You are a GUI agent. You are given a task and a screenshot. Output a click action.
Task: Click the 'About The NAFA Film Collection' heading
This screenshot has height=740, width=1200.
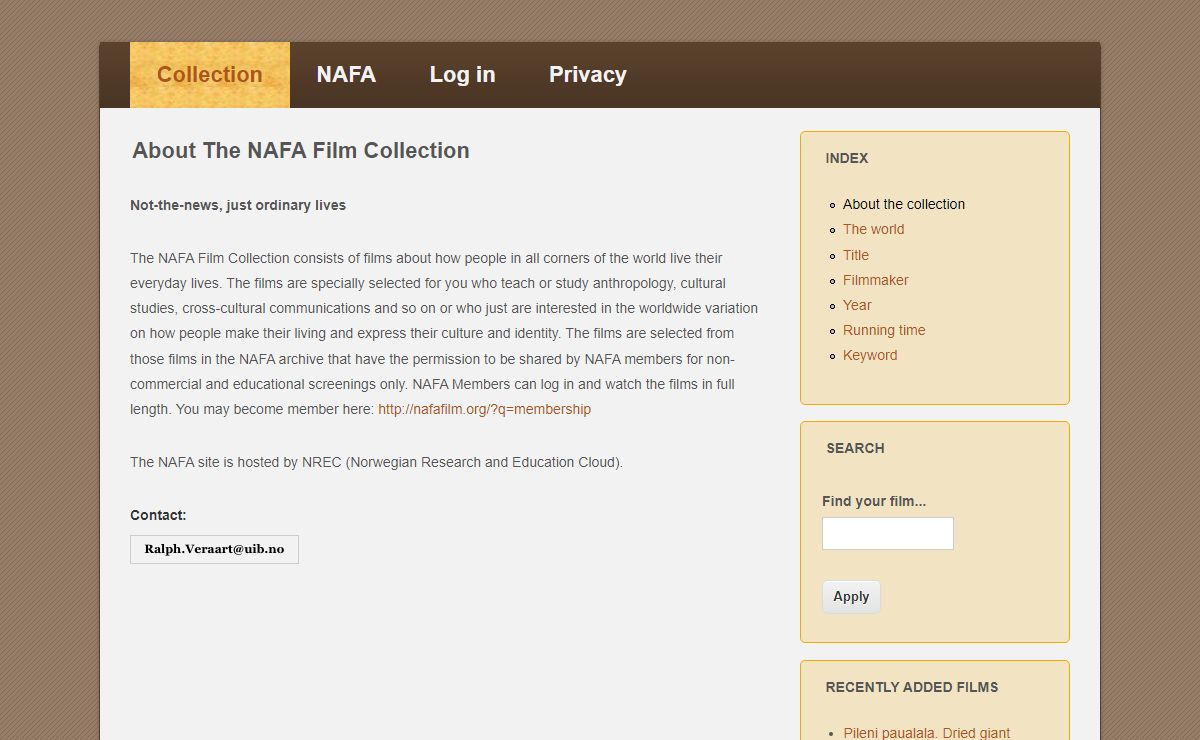(301, 151)
